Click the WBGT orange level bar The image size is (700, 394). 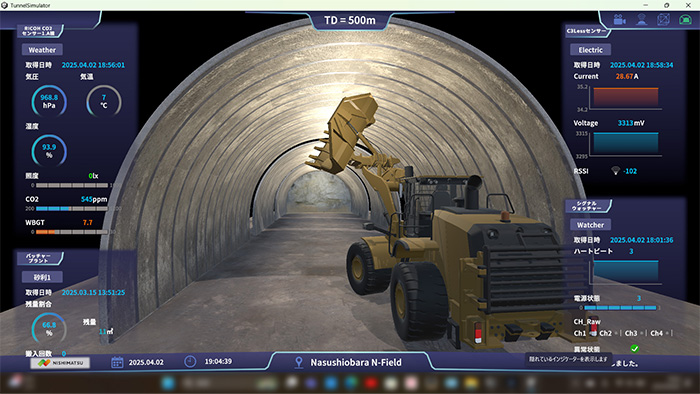[x=72, y=232]
